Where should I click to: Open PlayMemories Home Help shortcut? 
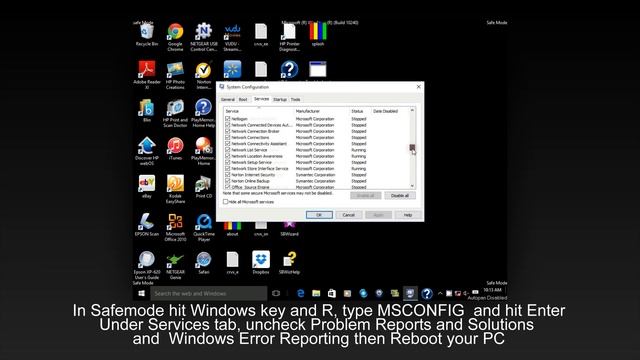click(203, 113)
